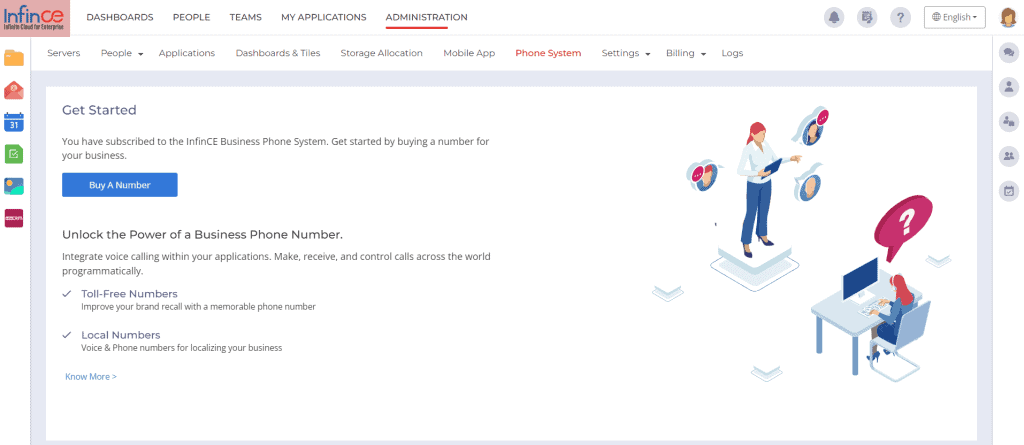Go to the People main menu

click(191, 18)
